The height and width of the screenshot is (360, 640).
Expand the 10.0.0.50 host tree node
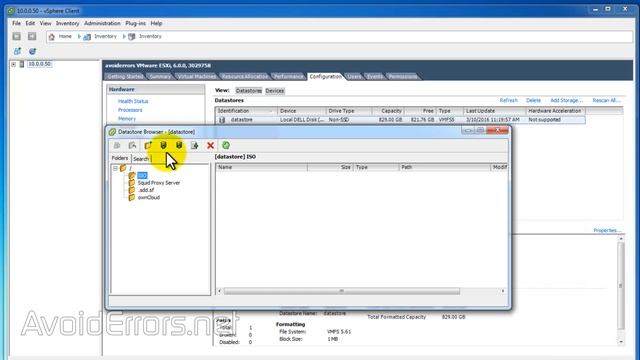[13, 64]
